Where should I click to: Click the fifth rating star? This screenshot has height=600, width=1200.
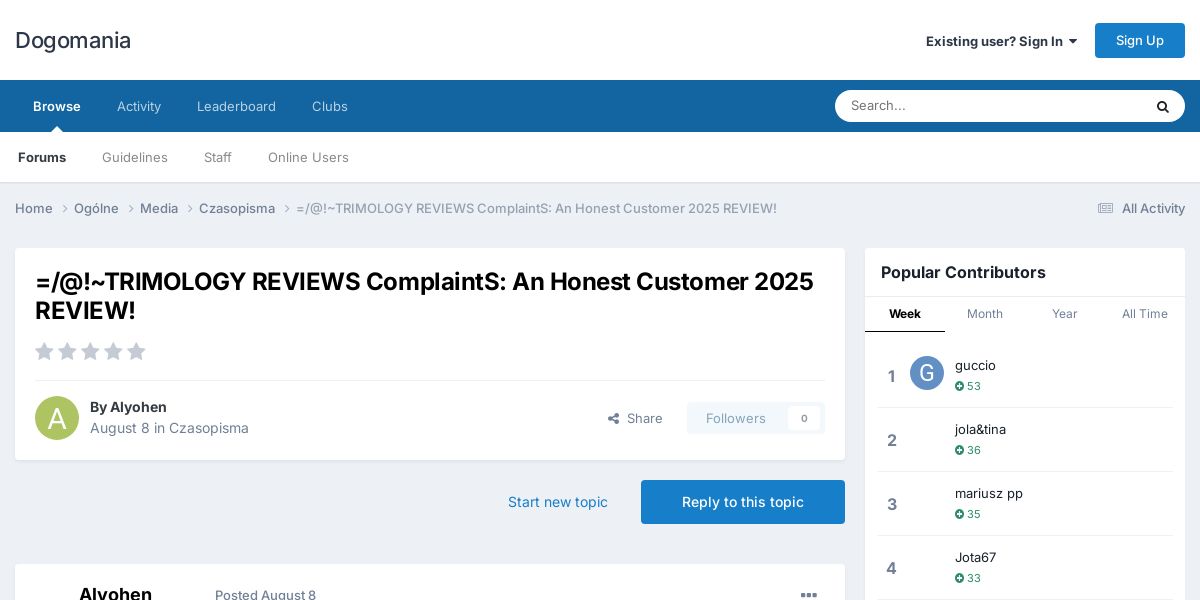tap(136, 351)
